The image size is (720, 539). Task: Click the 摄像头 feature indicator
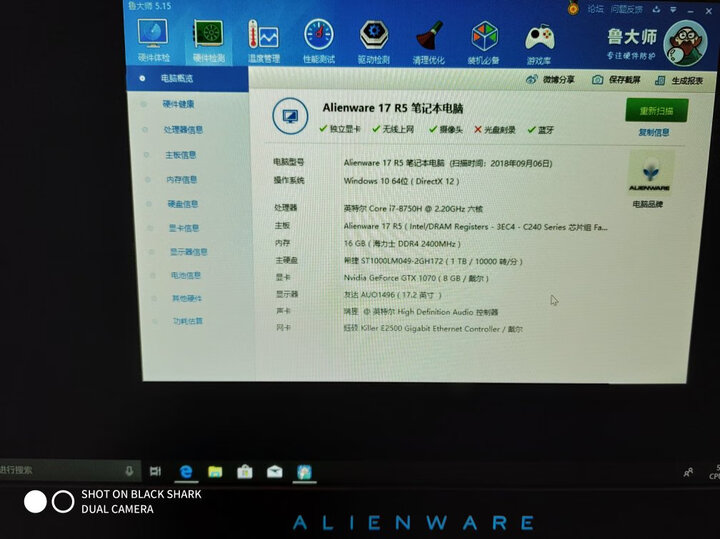tap(446, 129)
